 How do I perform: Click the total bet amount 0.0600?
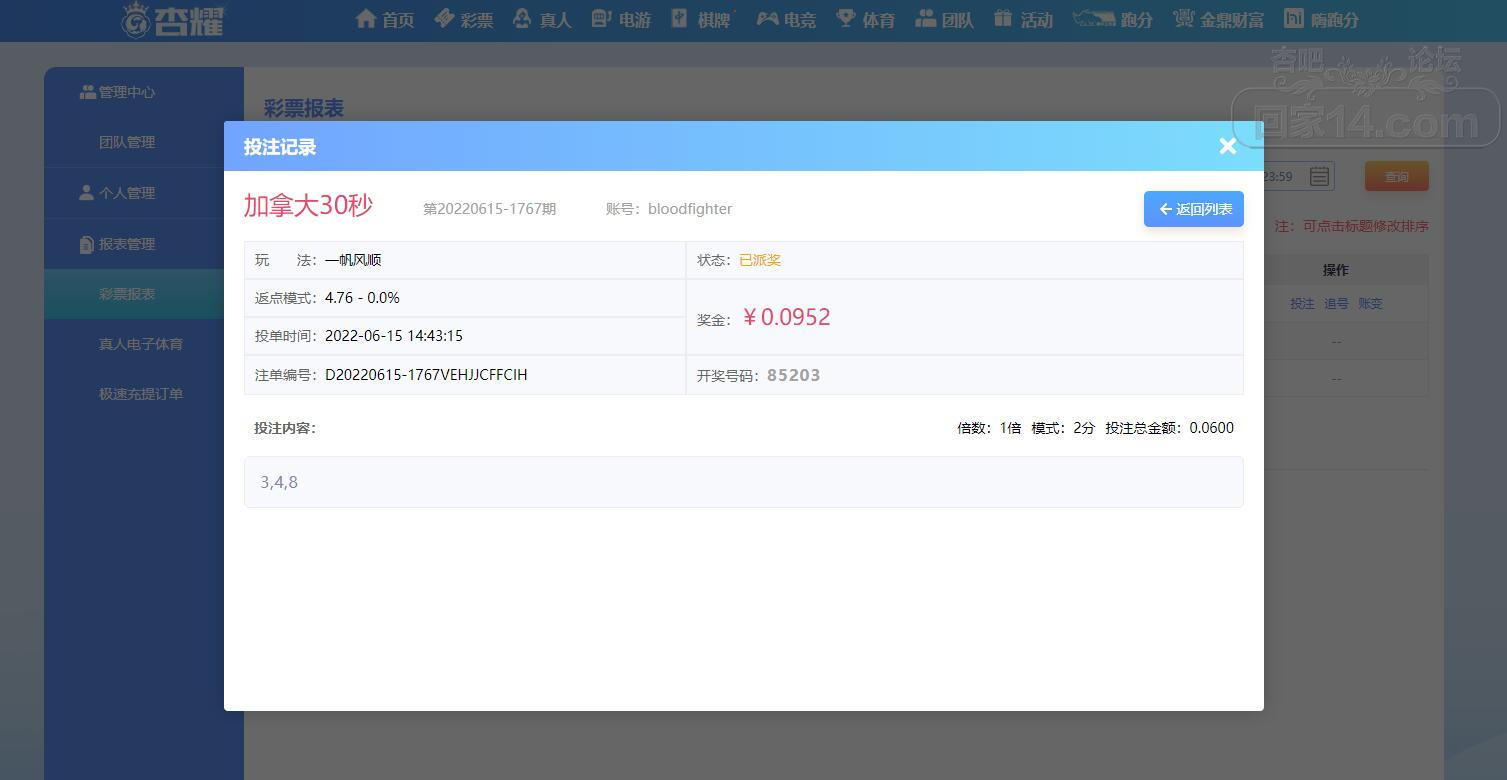pyautogui.click(x=1212, y=428)
